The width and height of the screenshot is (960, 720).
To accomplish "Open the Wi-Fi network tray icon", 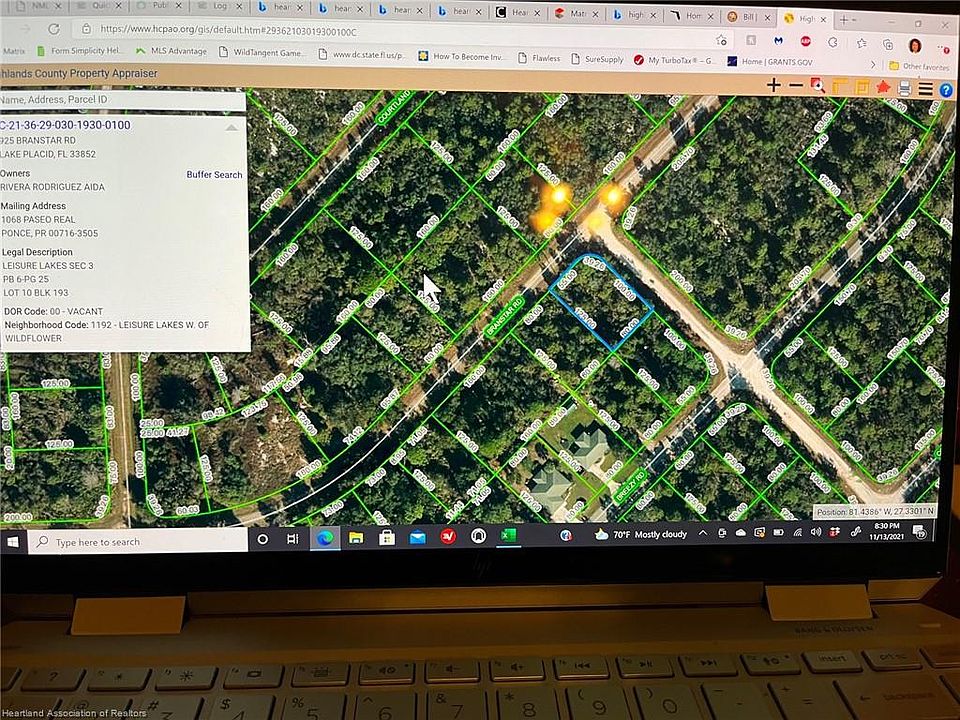I will pos(797,532).
